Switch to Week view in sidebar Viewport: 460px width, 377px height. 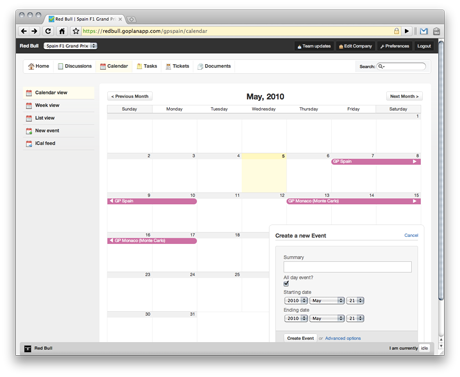point(59,105)
